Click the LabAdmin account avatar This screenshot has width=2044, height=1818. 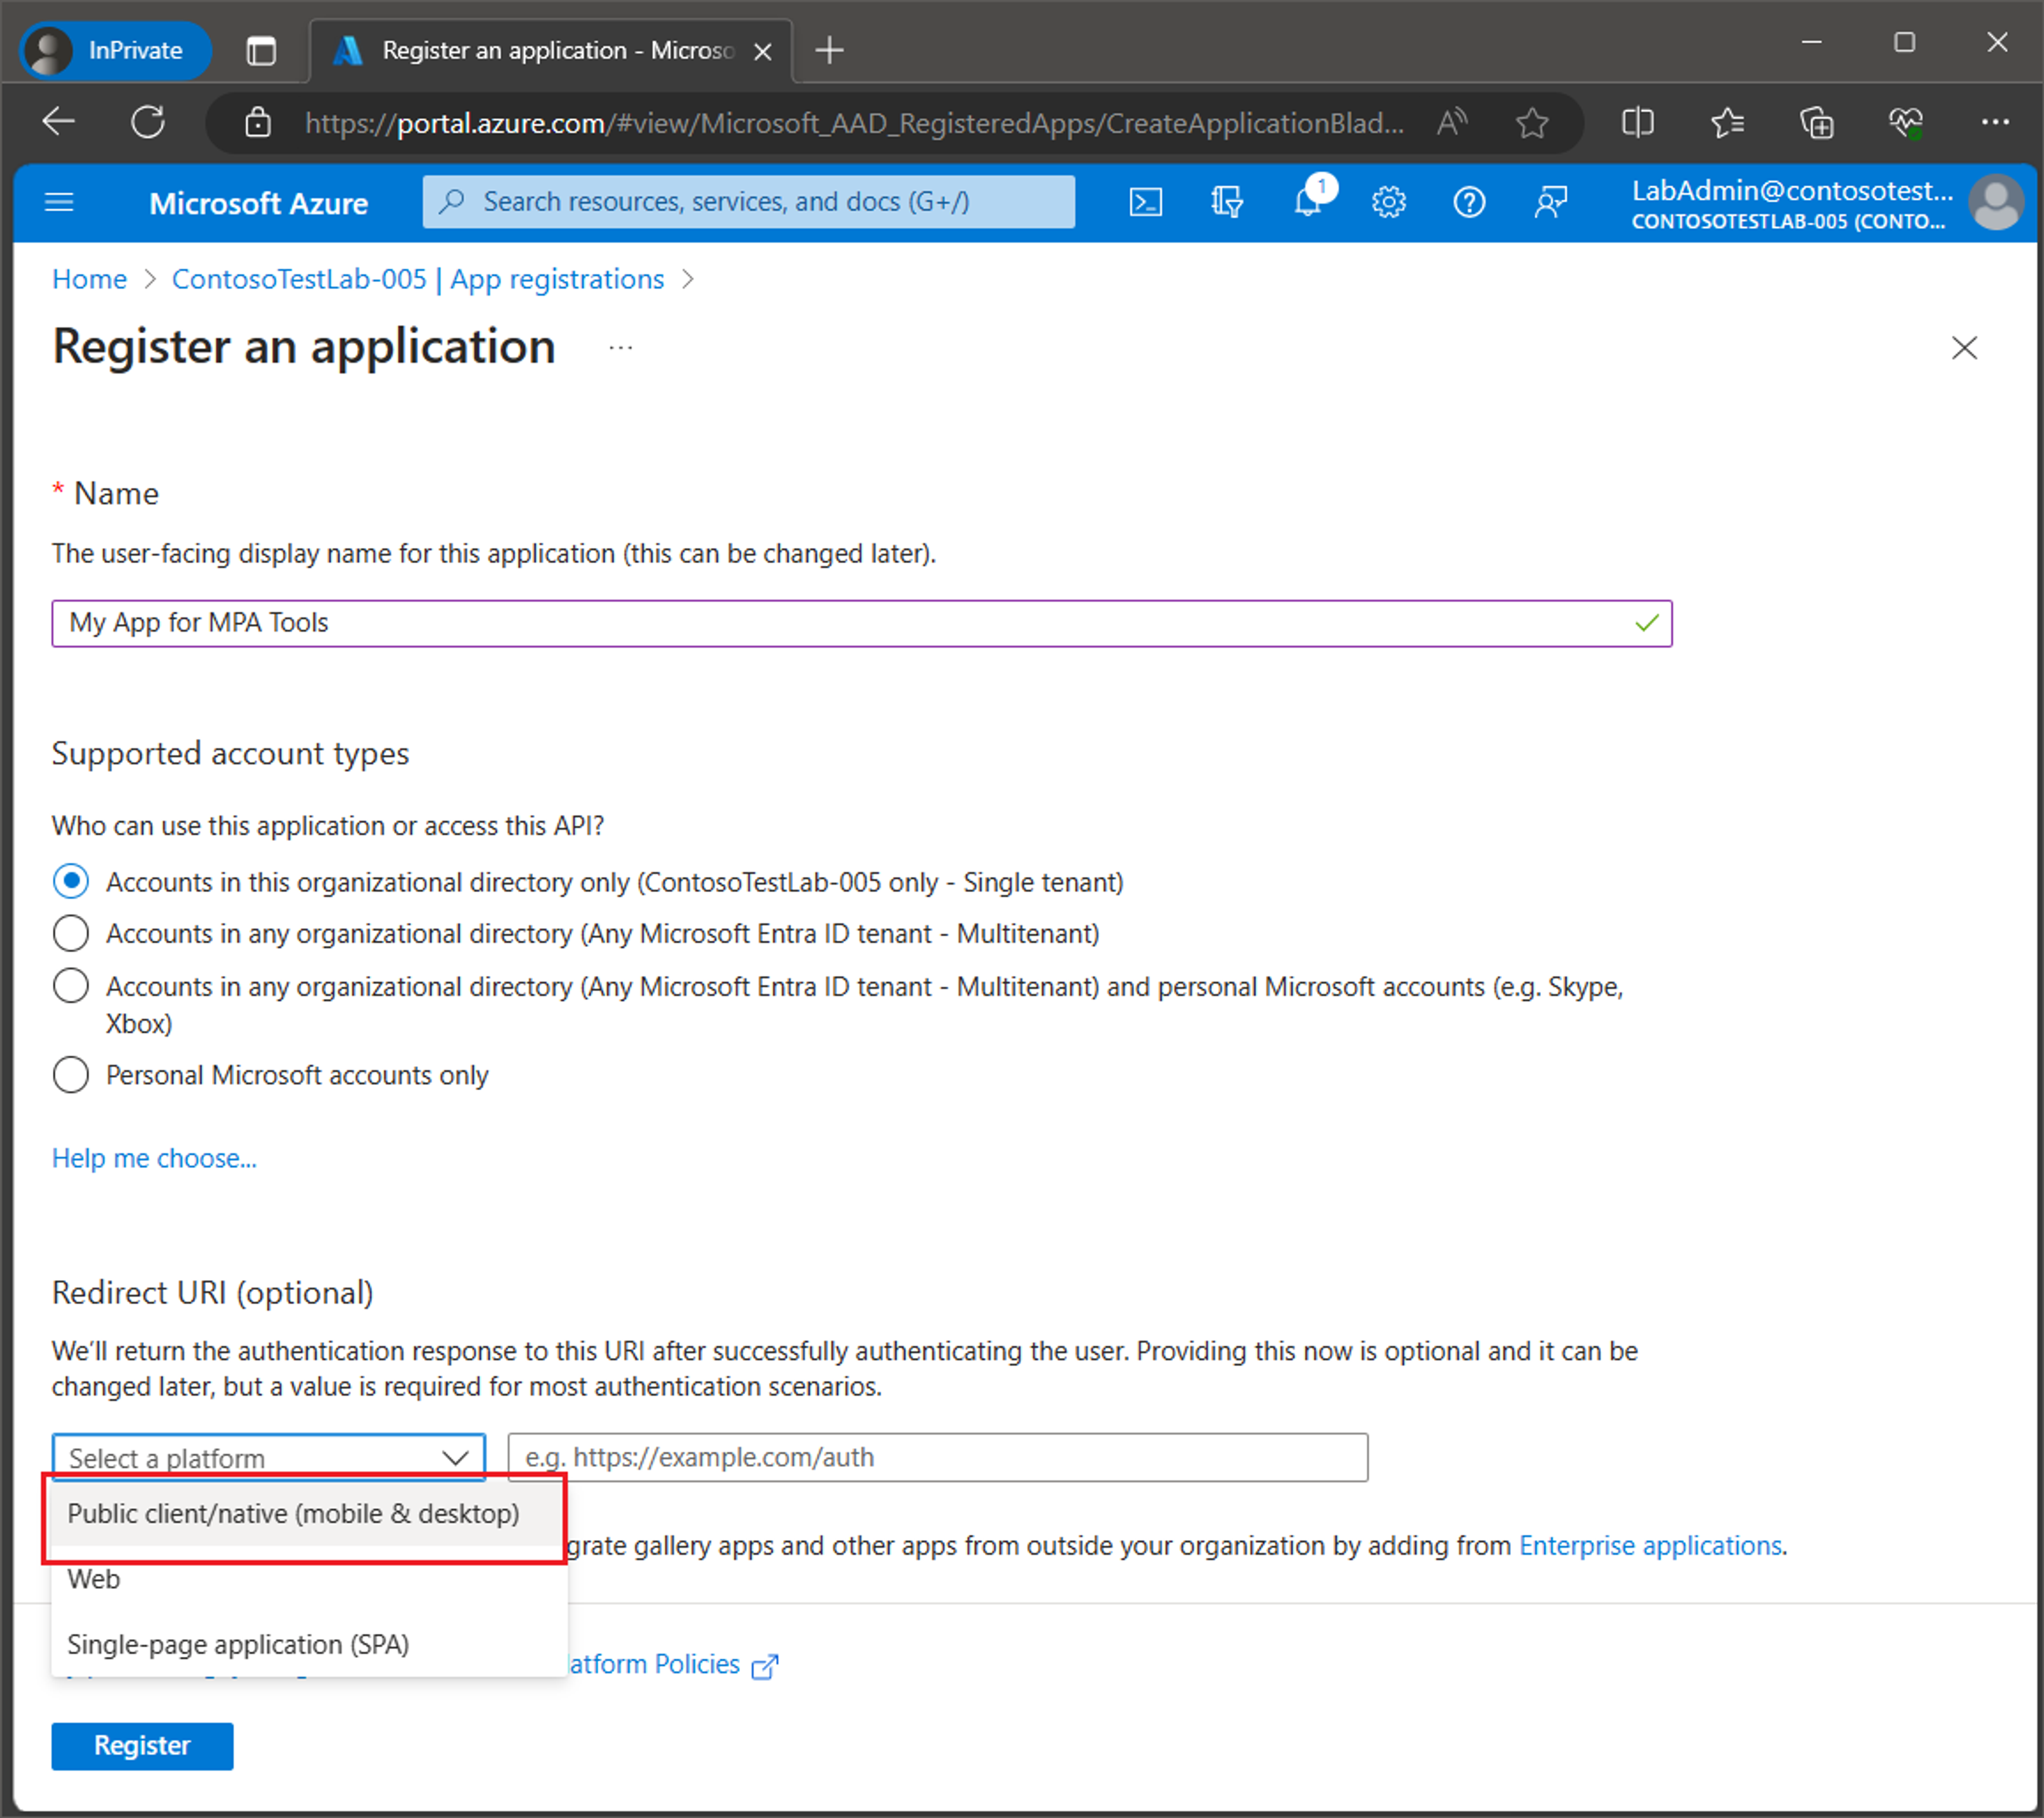(x=1996, y=203)
